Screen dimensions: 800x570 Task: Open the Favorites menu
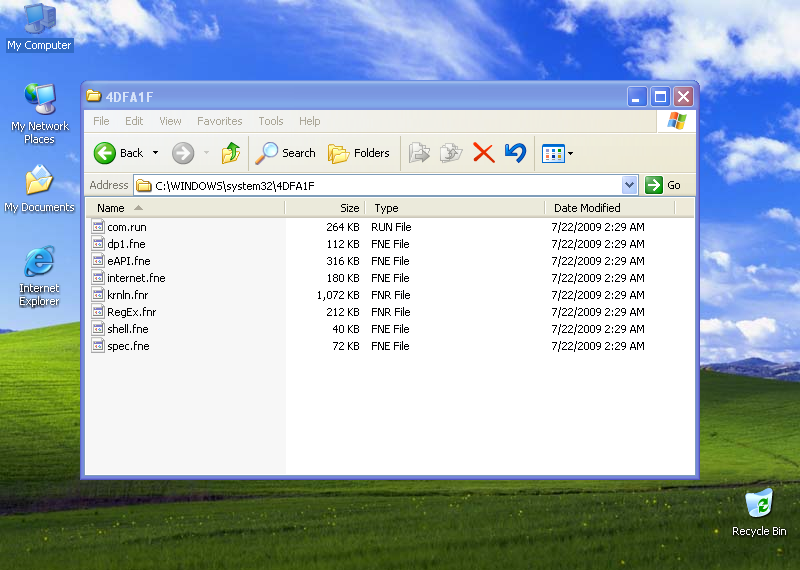click(x=219, y=121)
